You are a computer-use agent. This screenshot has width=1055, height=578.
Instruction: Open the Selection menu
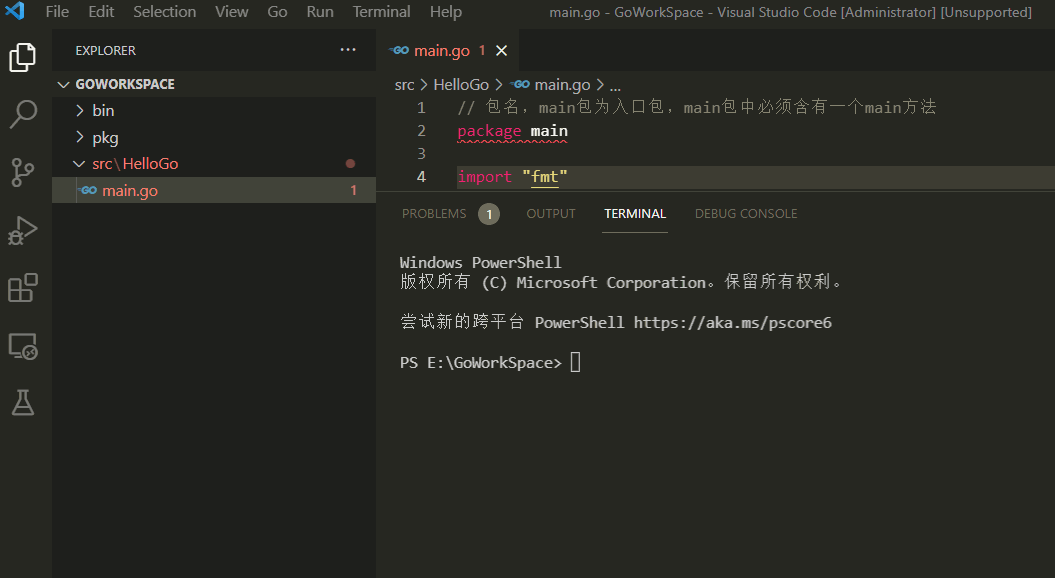(165, 11)
